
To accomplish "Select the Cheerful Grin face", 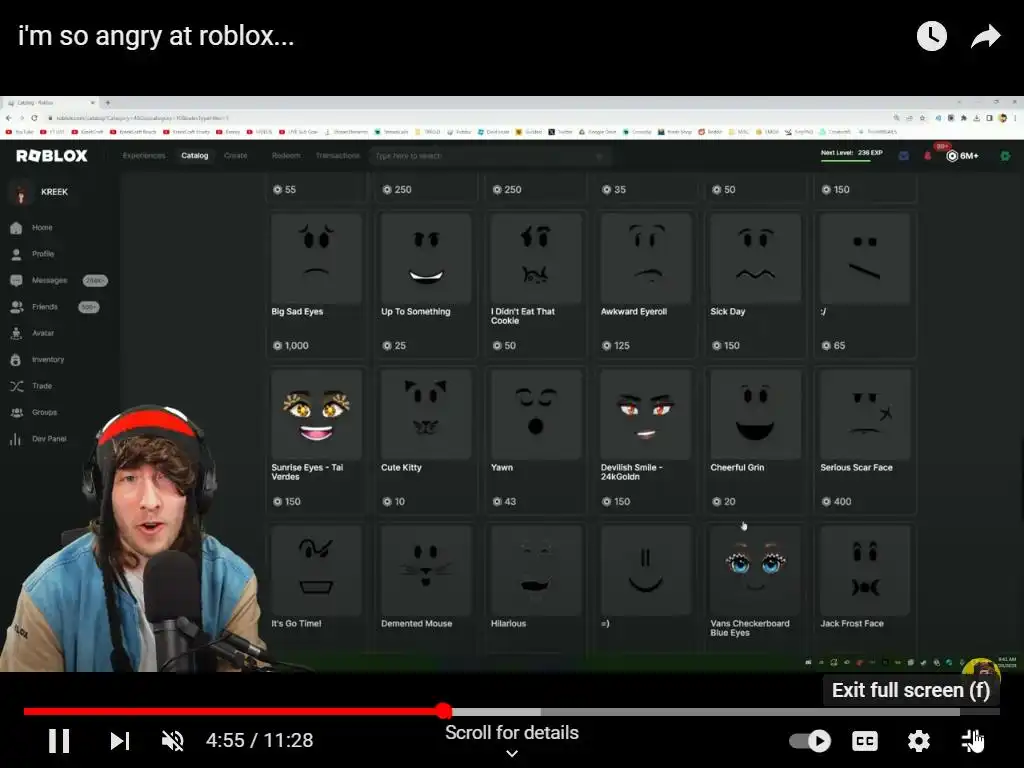I will (755, 415).
